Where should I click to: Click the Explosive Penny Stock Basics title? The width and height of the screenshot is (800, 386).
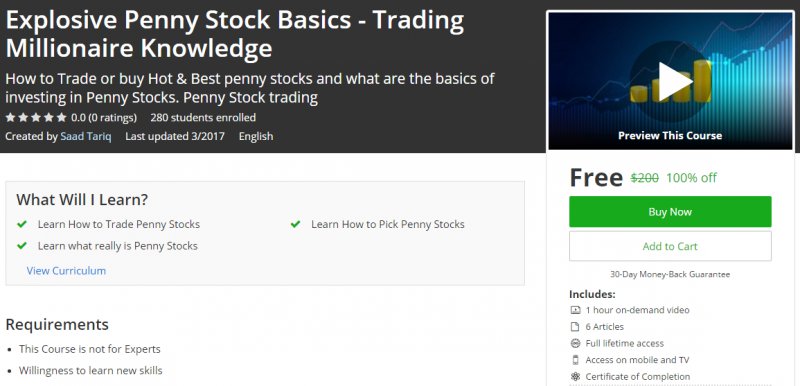[235, 34]
